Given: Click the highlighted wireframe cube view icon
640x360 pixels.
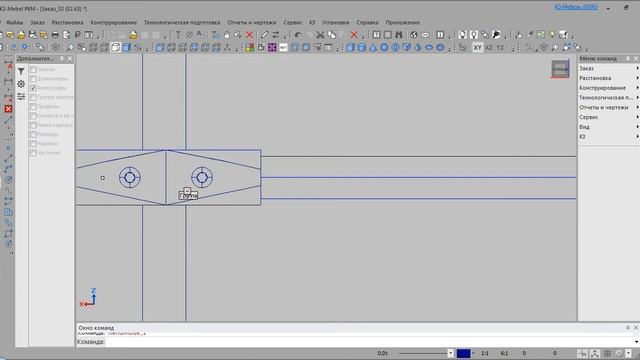Looking at the screenshot, I should coord(116,48).
